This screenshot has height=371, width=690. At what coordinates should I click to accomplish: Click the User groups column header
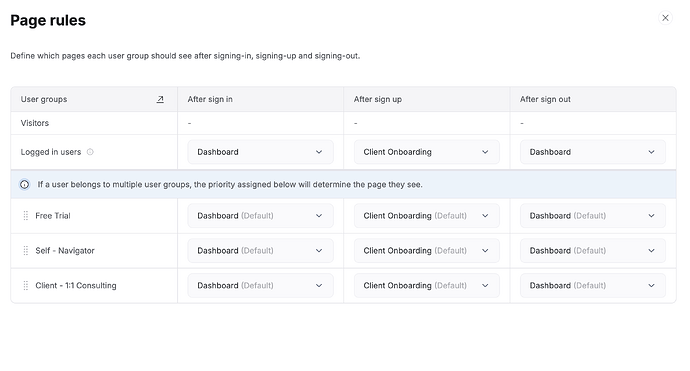[x=44, y=99]
